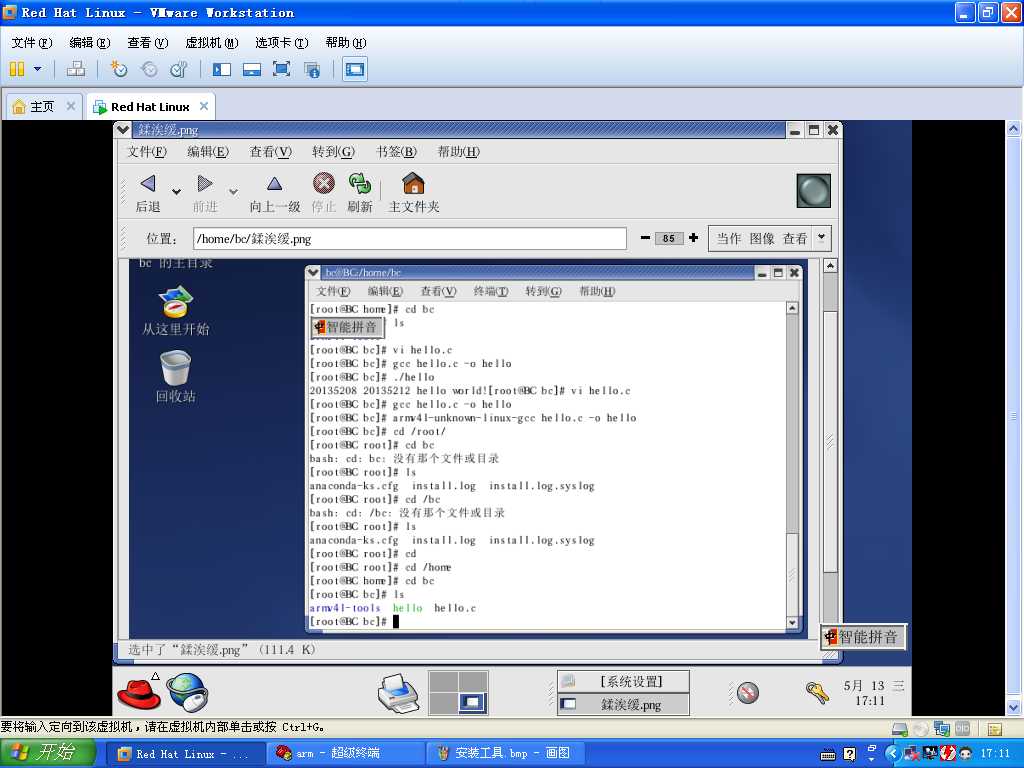1024x768 pixels.
Task: Toggle the thumbnail bar icon in VMware toolbar
Action: pos(251,69)
